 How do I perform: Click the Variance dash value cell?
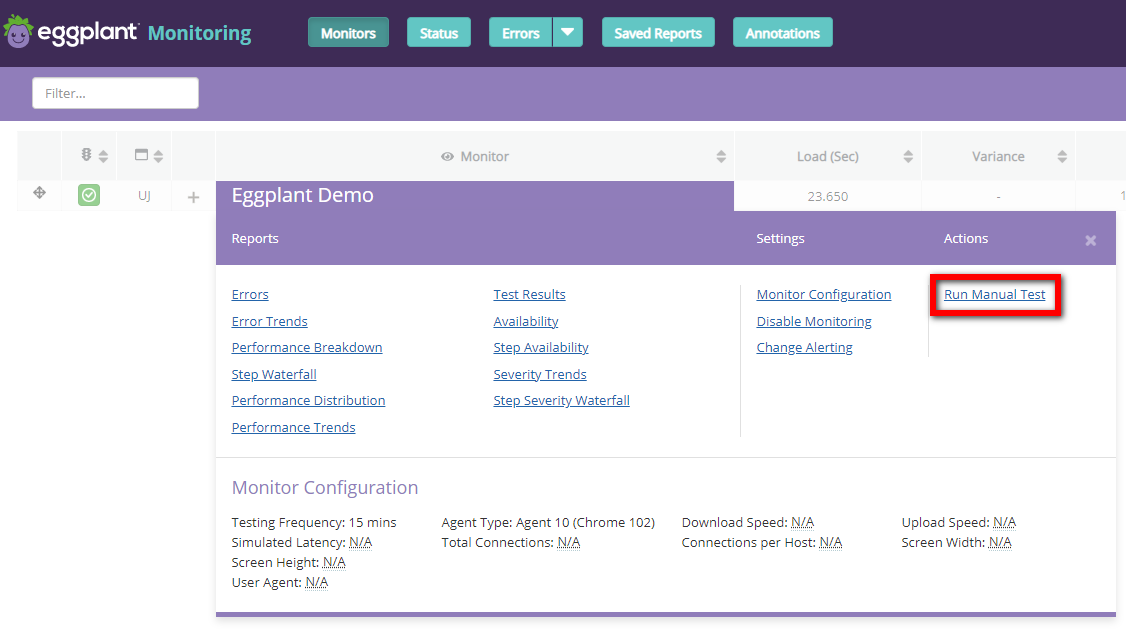(998, 196)
